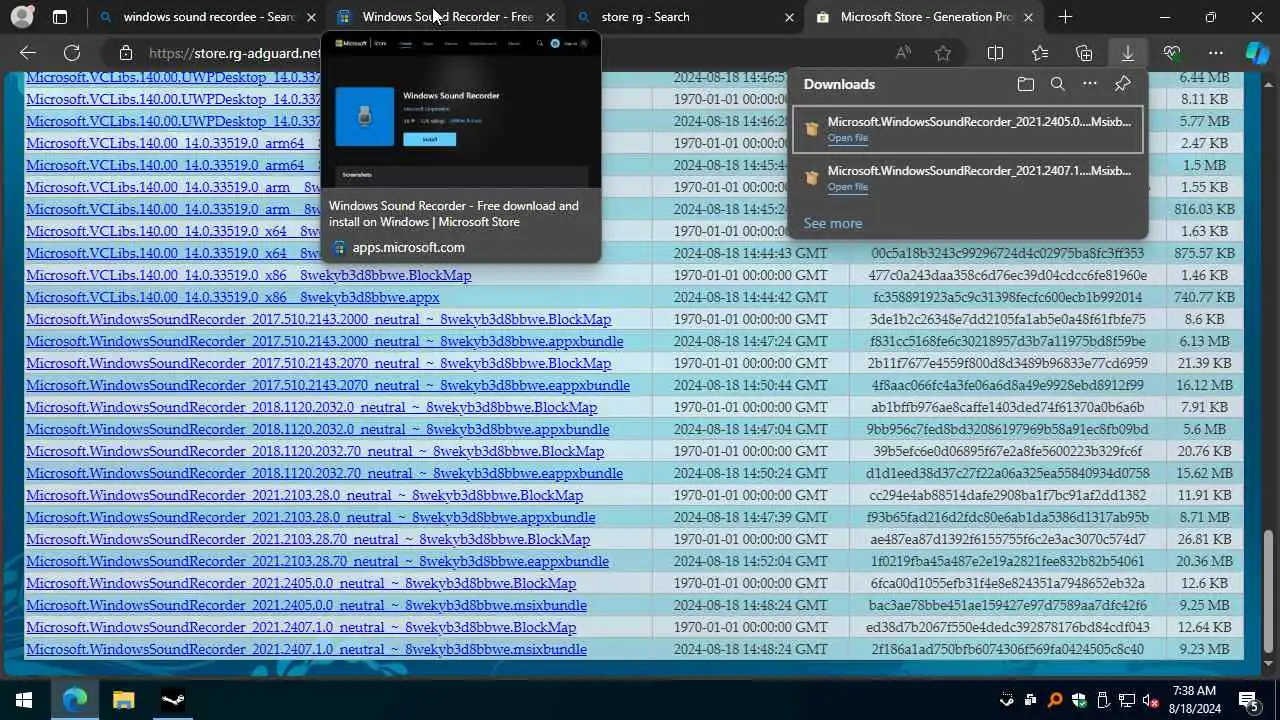Image resolution: width=1280 pixels, height=720 pixels.
Task: Open the Favorites list icon
Action: tap(1040, 53)
